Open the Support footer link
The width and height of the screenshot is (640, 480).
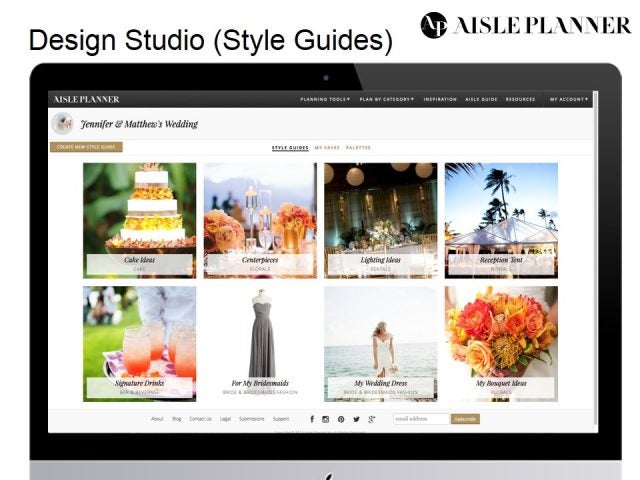pyautogui.click(x=281, y=419)
